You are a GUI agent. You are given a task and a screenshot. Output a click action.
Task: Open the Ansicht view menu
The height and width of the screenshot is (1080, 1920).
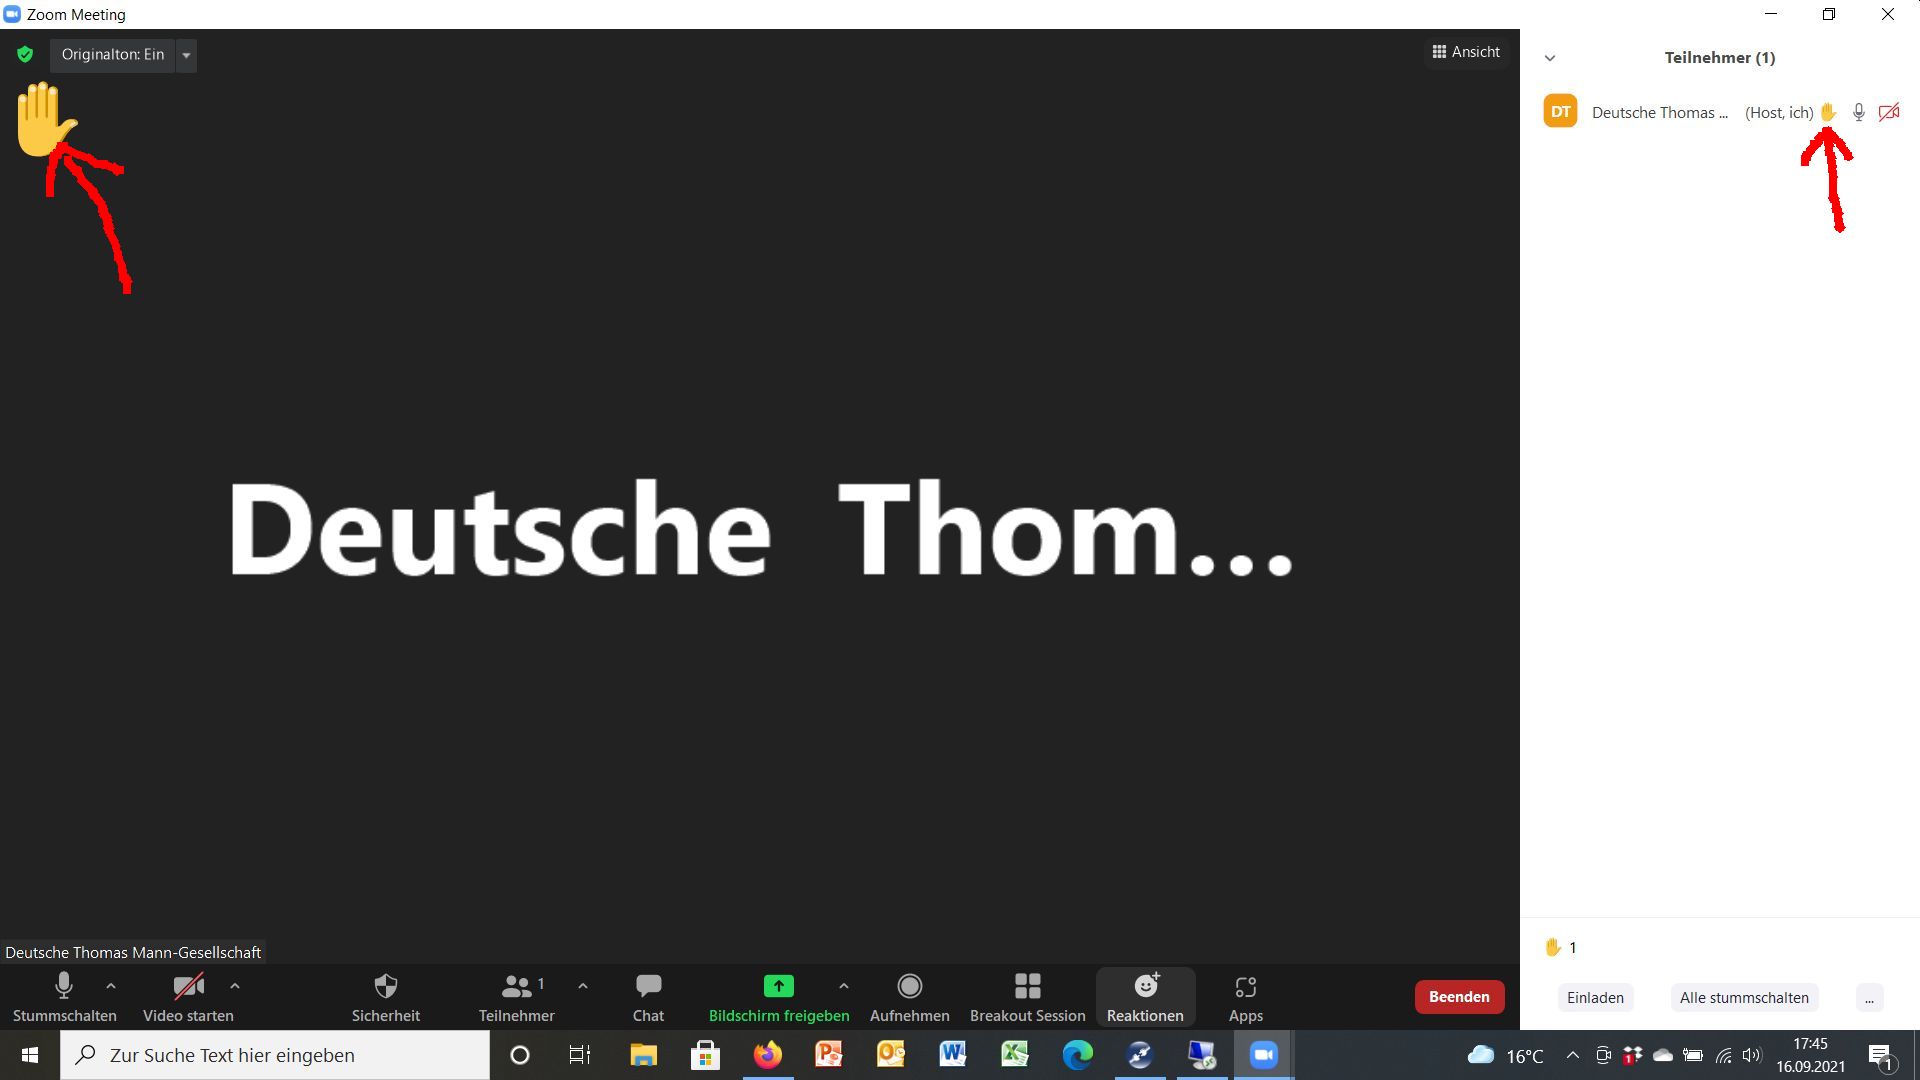[x=1466, y=52]
